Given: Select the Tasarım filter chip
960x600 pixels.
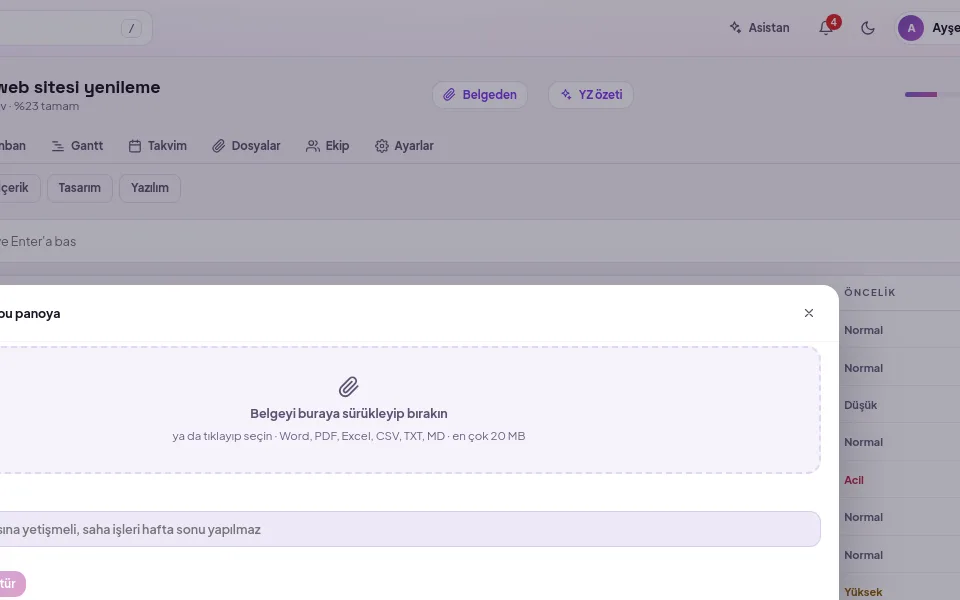Looking at the screenshot, I should [x=80, y=188].
